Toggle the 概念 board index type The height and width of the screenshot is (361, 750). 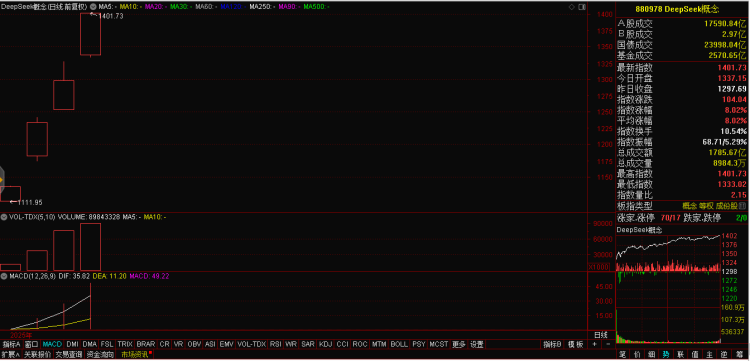click(x=690, y=206)
